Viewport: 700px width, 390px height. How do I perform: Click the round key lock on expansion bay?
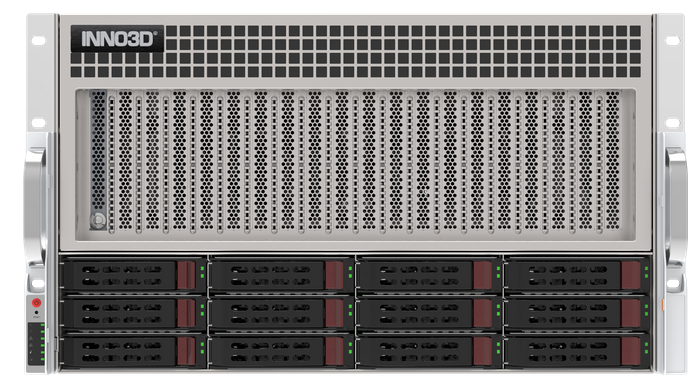(98, 220)
